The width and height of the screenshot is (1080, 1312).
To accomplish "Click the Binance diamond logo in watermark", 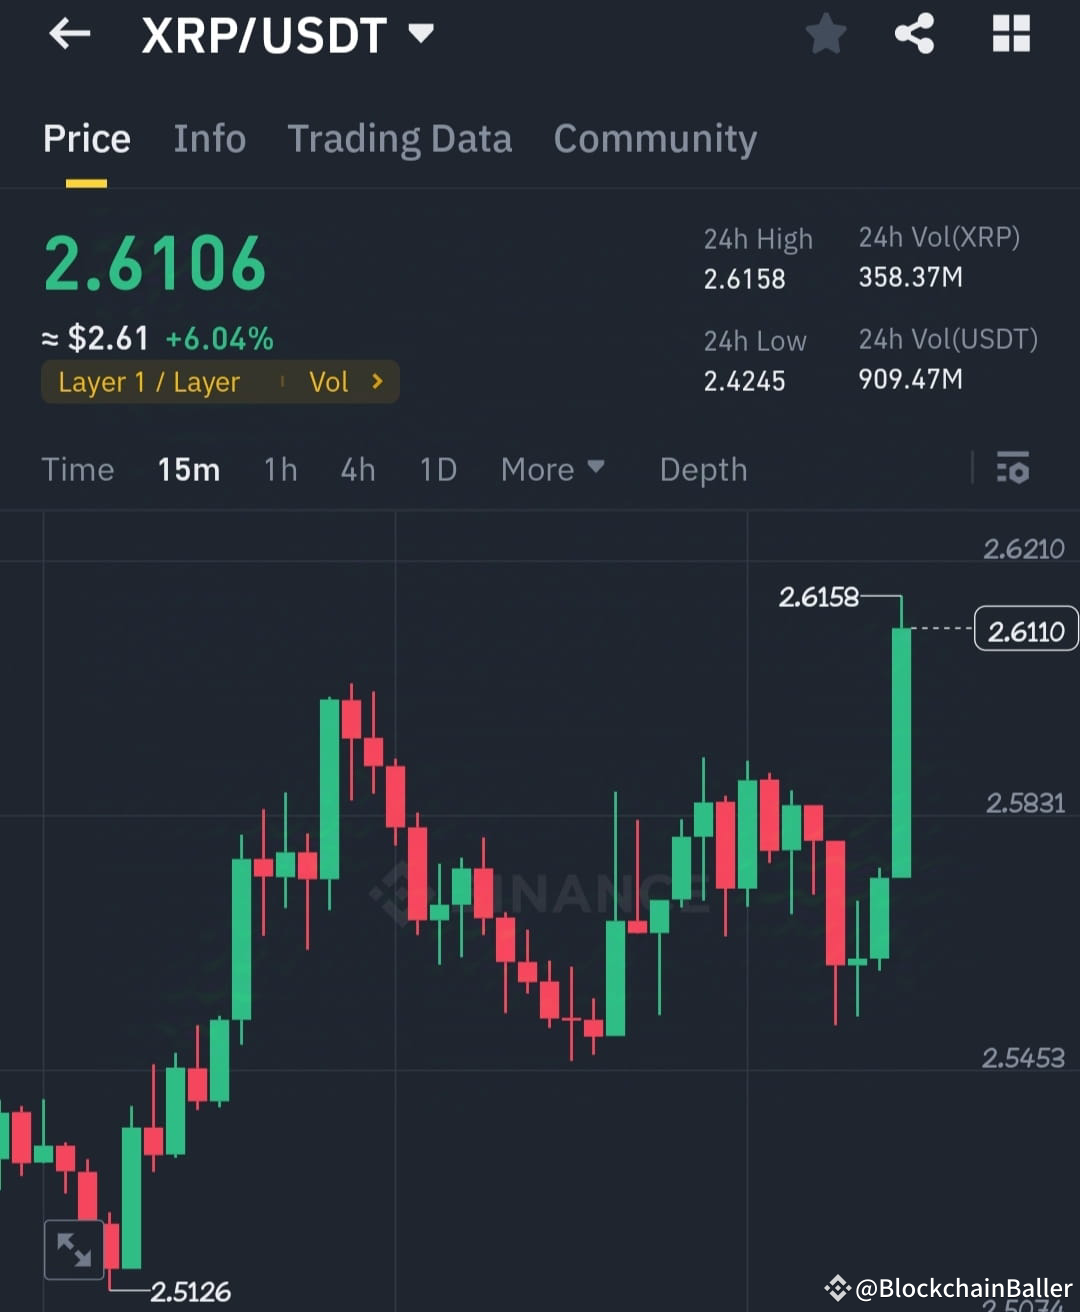I will click(399, 897).
